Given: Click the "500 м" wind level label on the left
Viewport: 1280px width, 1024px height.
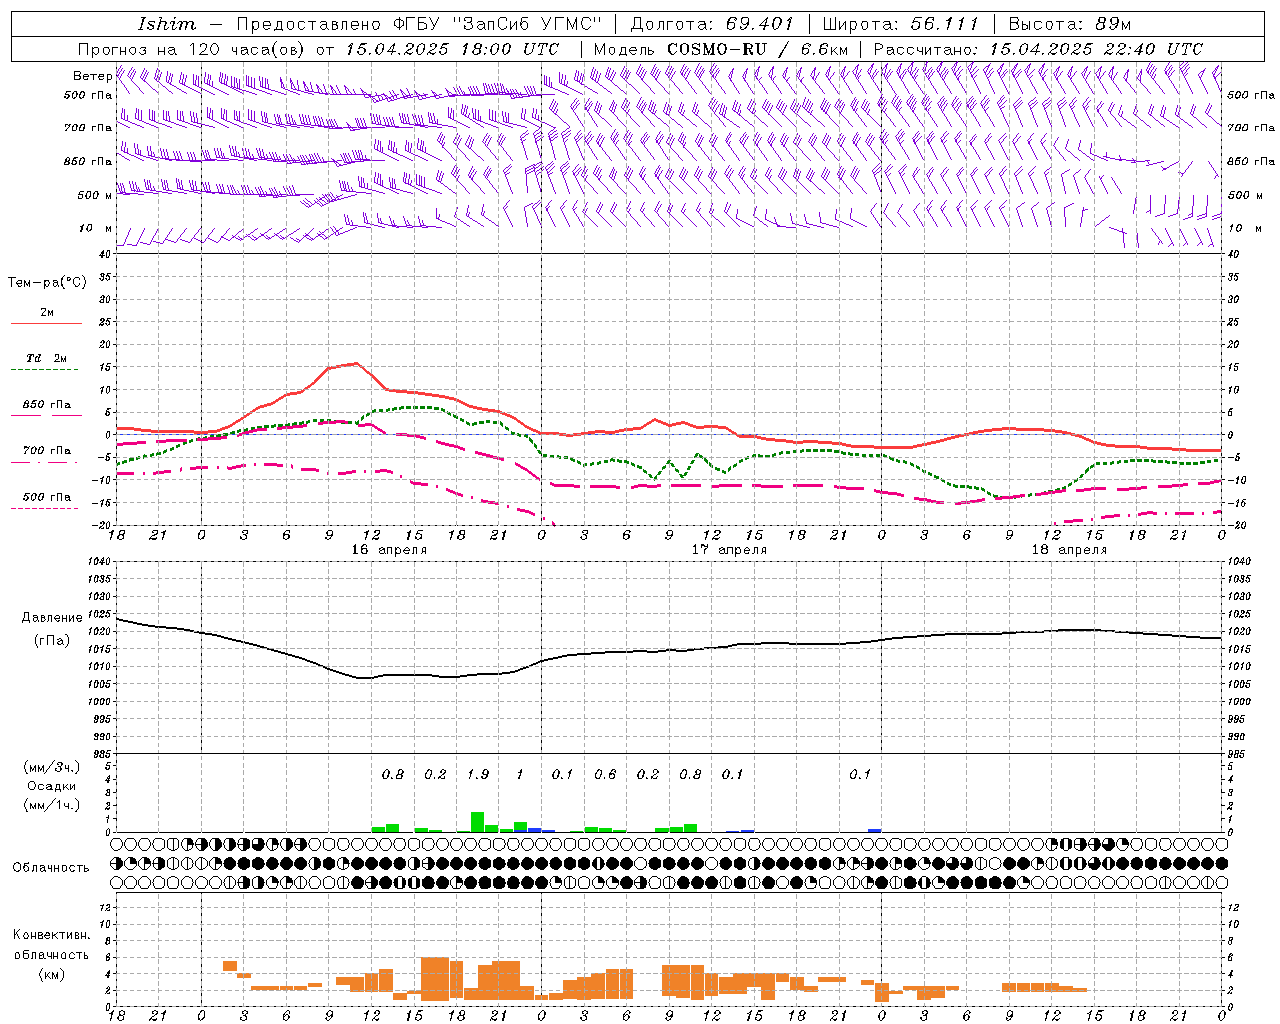Looking at the screenshot, I should (95, 195).
